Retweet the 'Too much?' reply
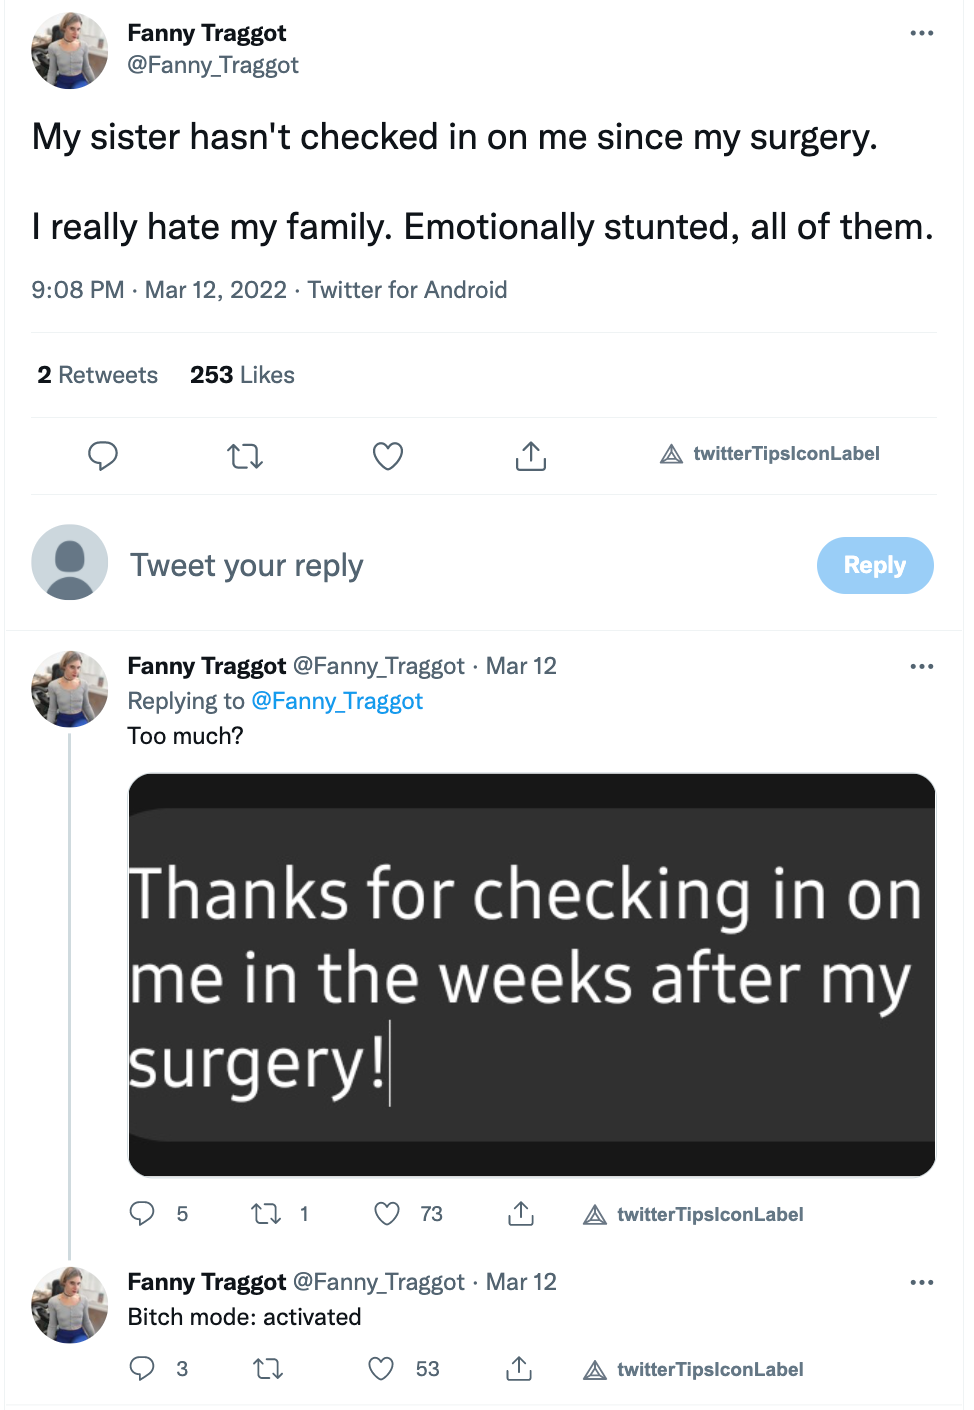Viewport: 974px width, 1410px height. tap(280, 1214)
